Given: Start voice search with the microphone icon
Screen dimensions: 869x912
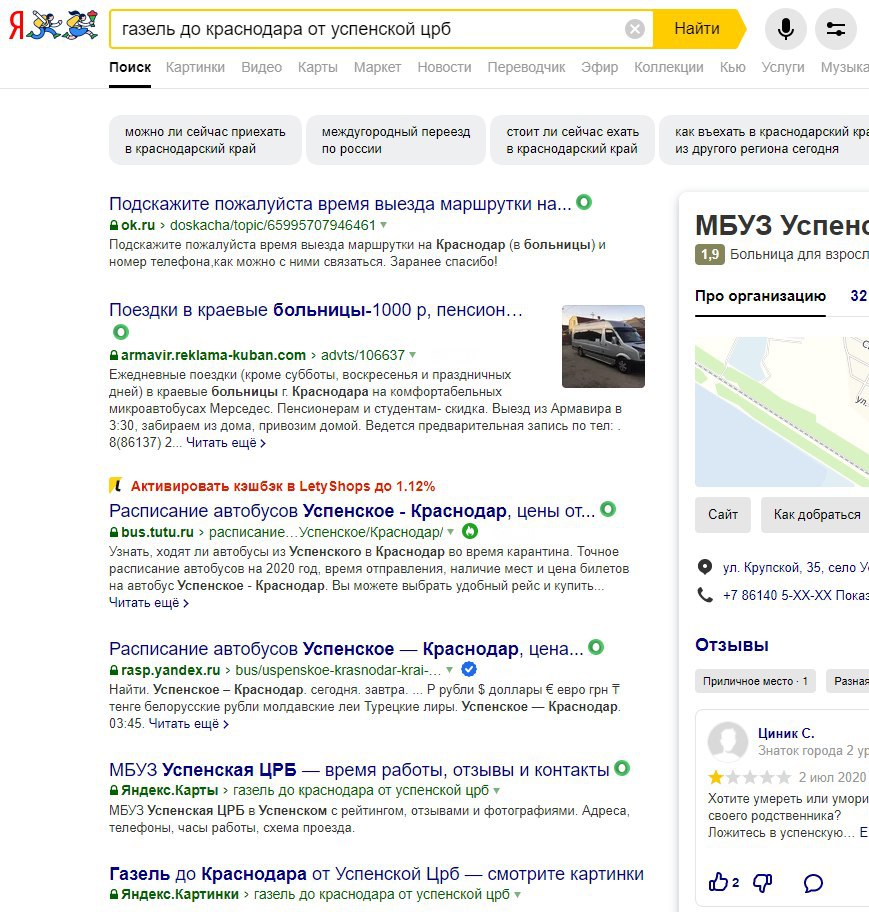Looking at the screenshot, I should (x=785, y=28).
